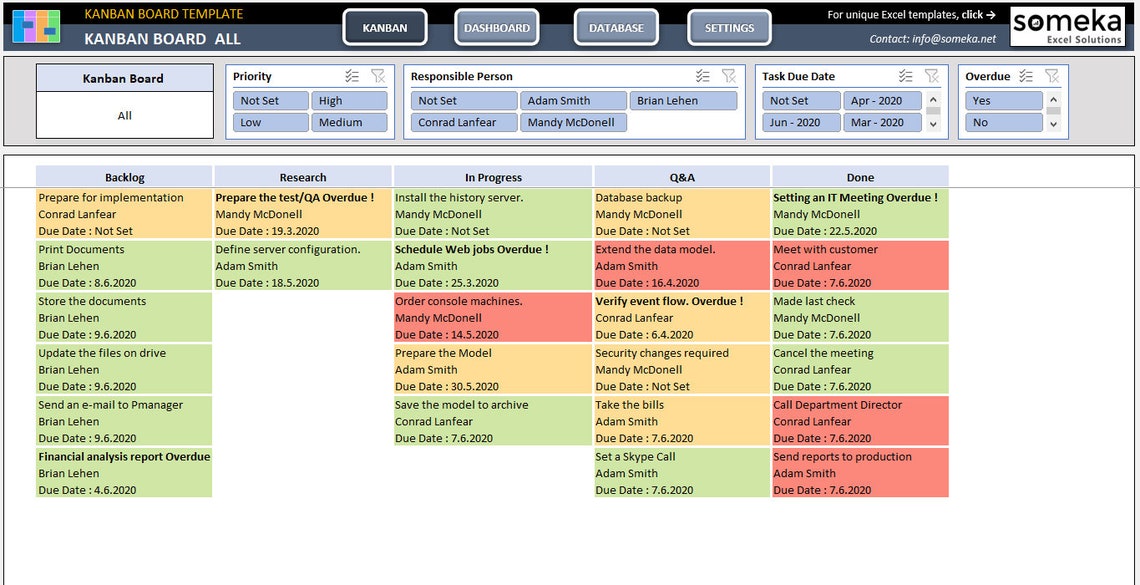
Task: Select 'Store the documents' card title
Action: [x=92, y=301]
